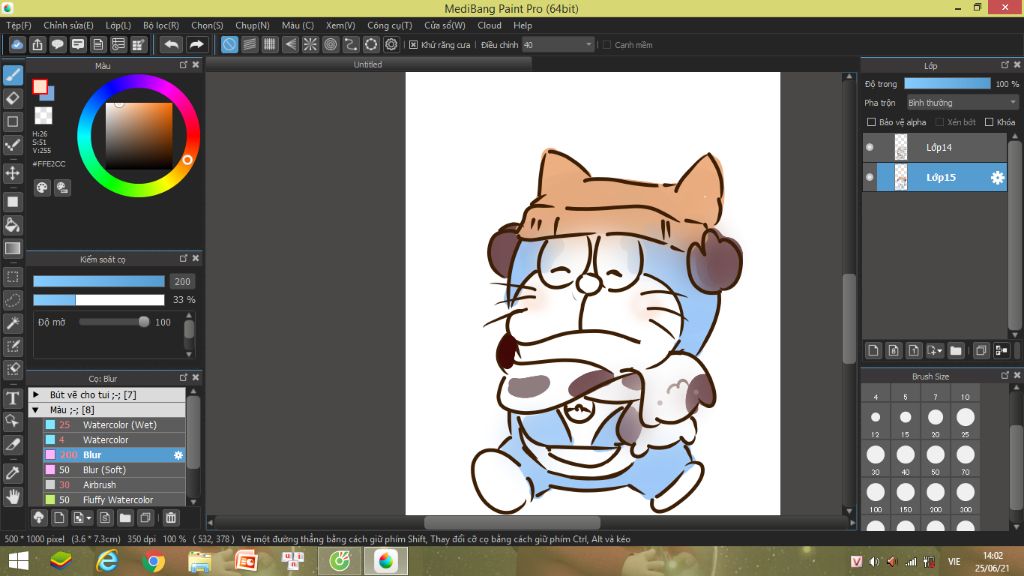Toggle the Khử răng cưa checkbox
Image resolution: width=1024 pixels, height=576 pixels.
point(413,45)
